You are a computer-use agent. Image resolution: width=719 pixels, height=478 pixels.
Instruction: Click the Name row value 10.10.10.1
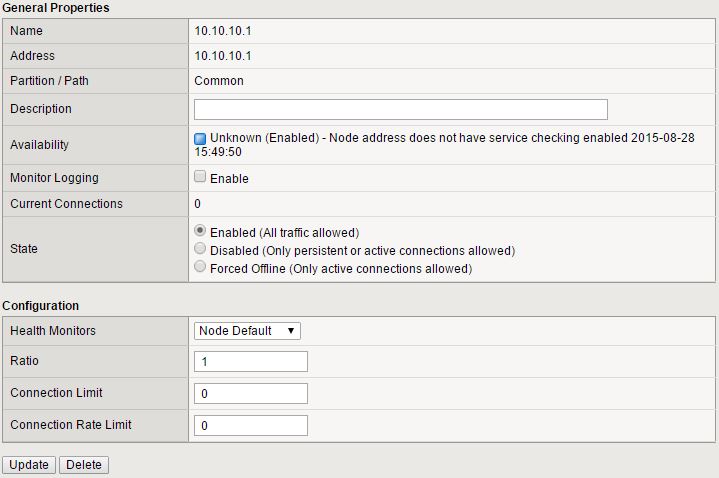tap(223, 31)
